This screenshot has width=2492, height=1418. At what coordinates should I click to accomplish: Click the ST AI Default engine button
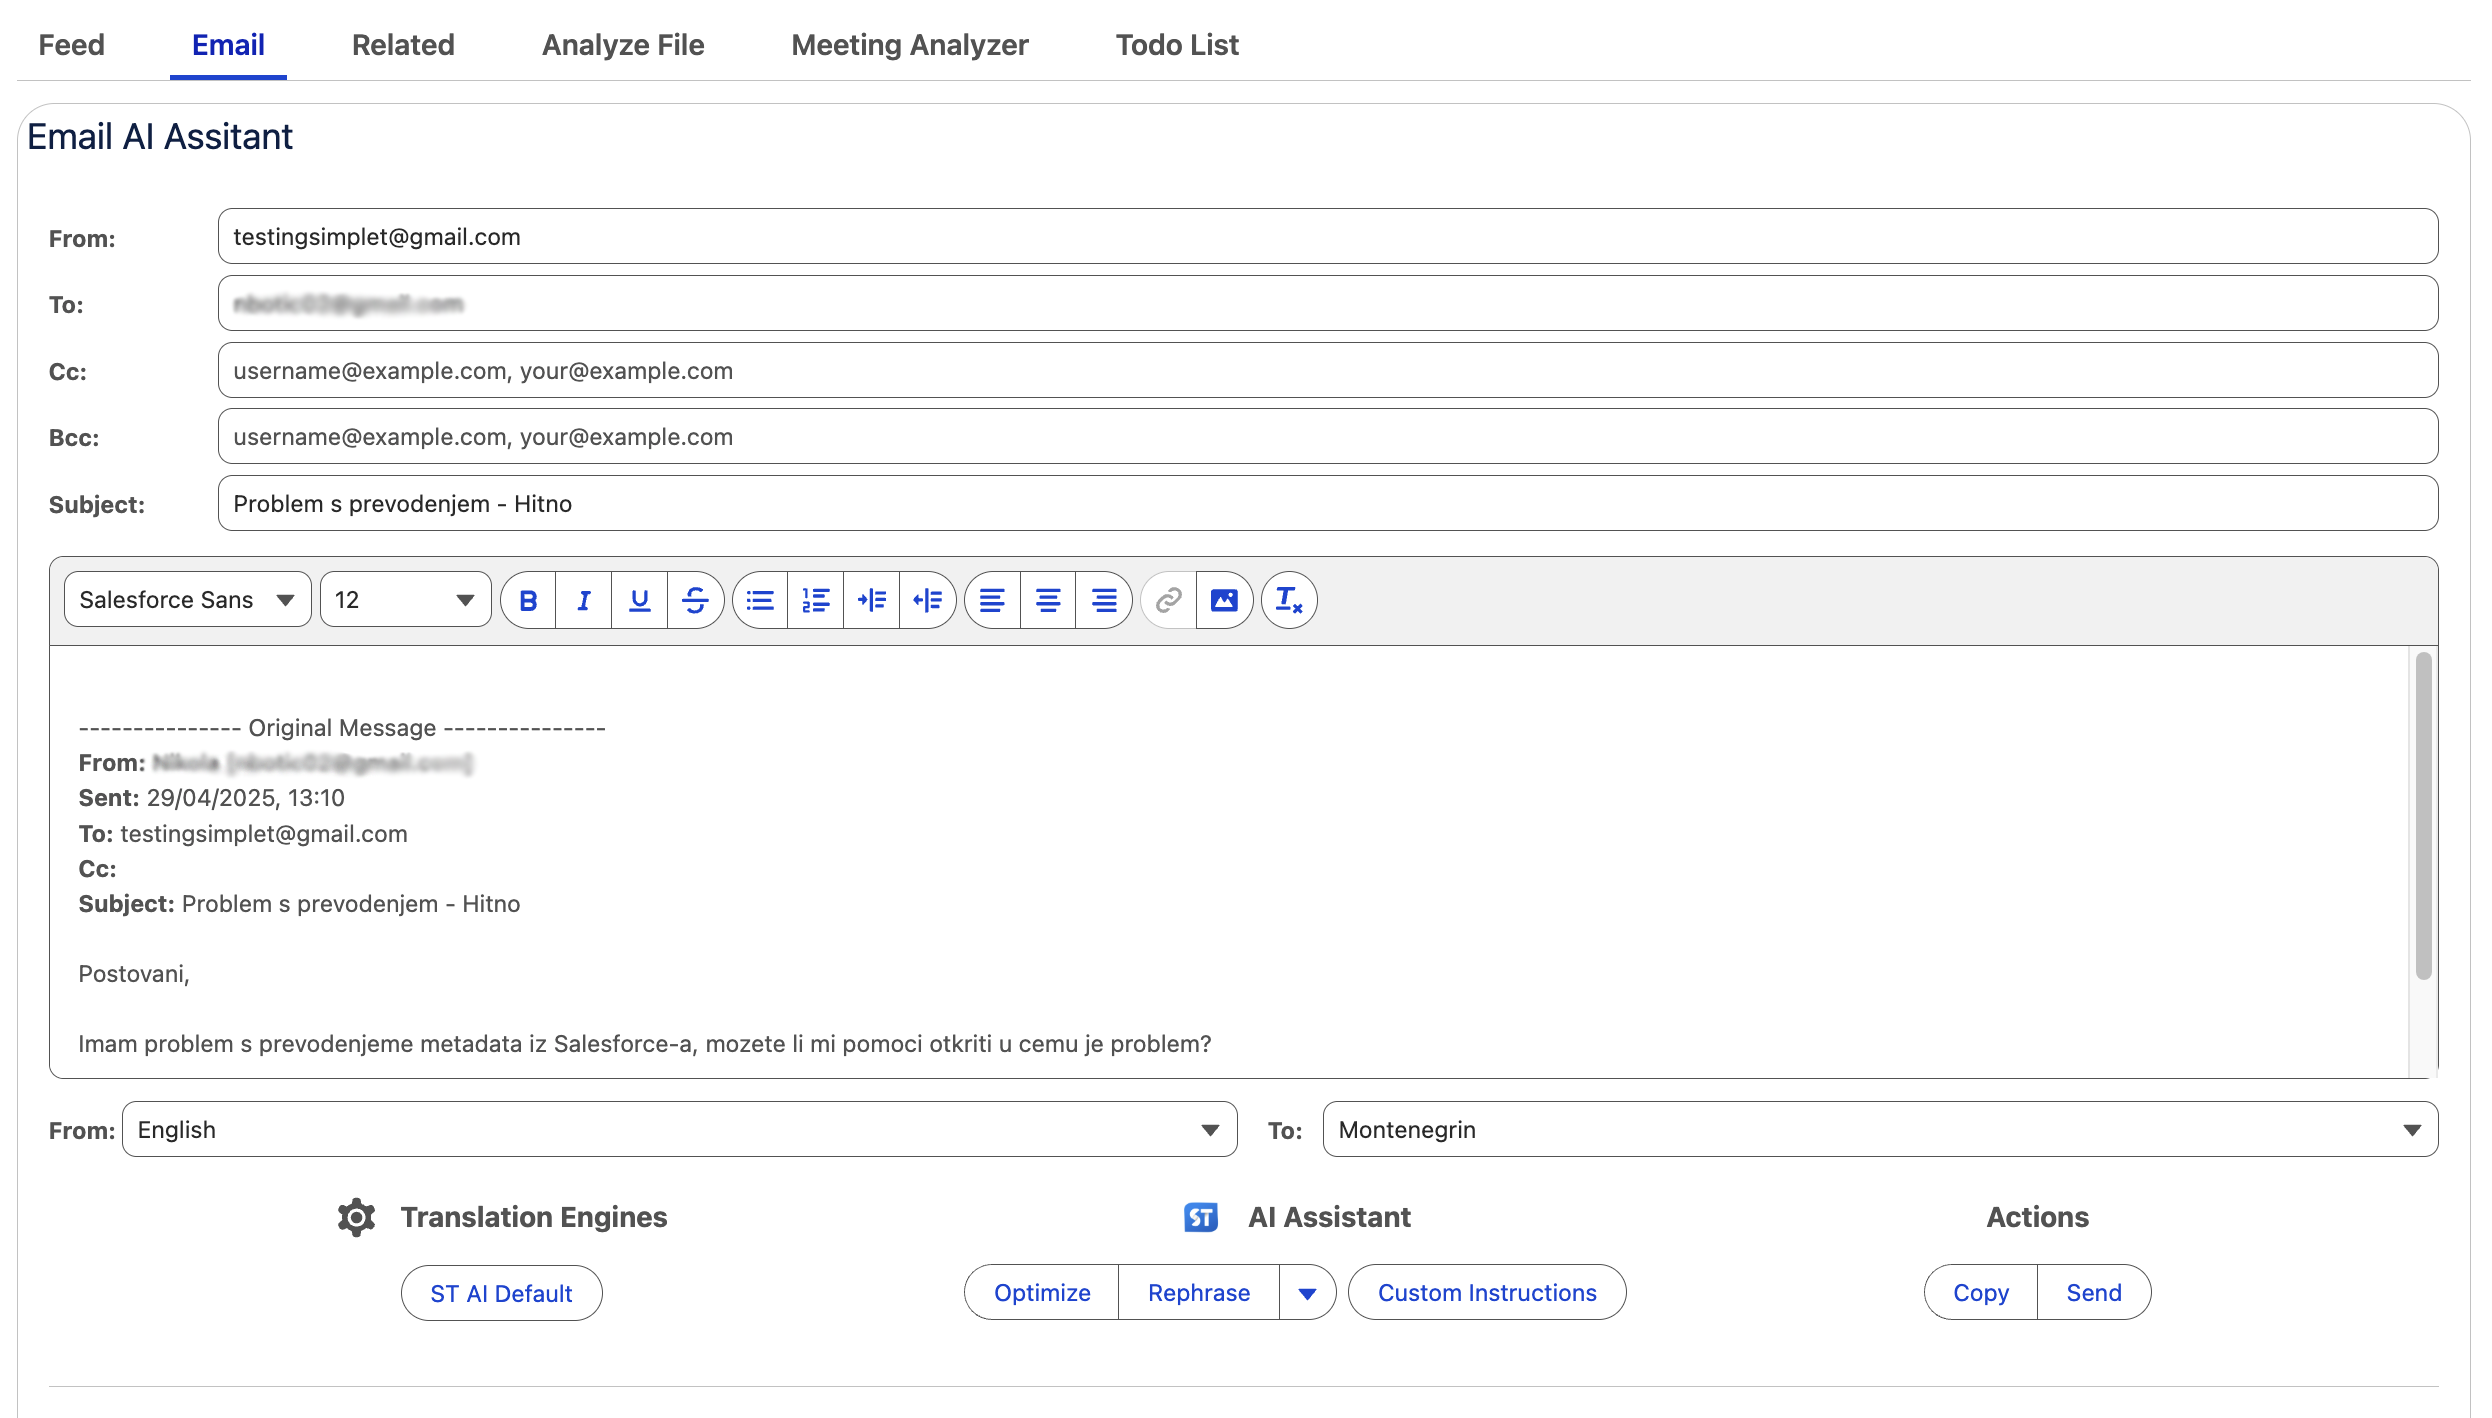(502, 1293)
